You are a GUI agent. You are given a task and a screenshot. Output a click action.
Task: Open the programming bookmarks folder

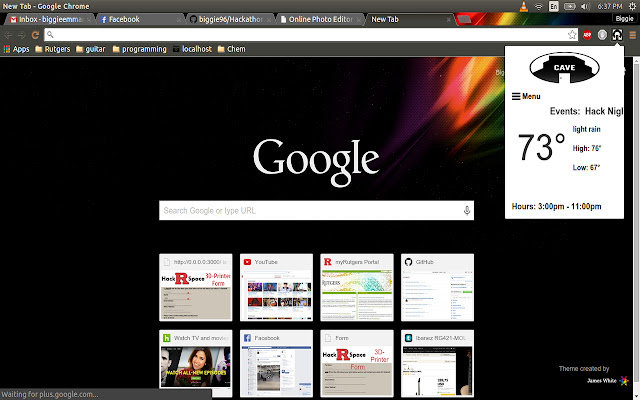(137, 48)
